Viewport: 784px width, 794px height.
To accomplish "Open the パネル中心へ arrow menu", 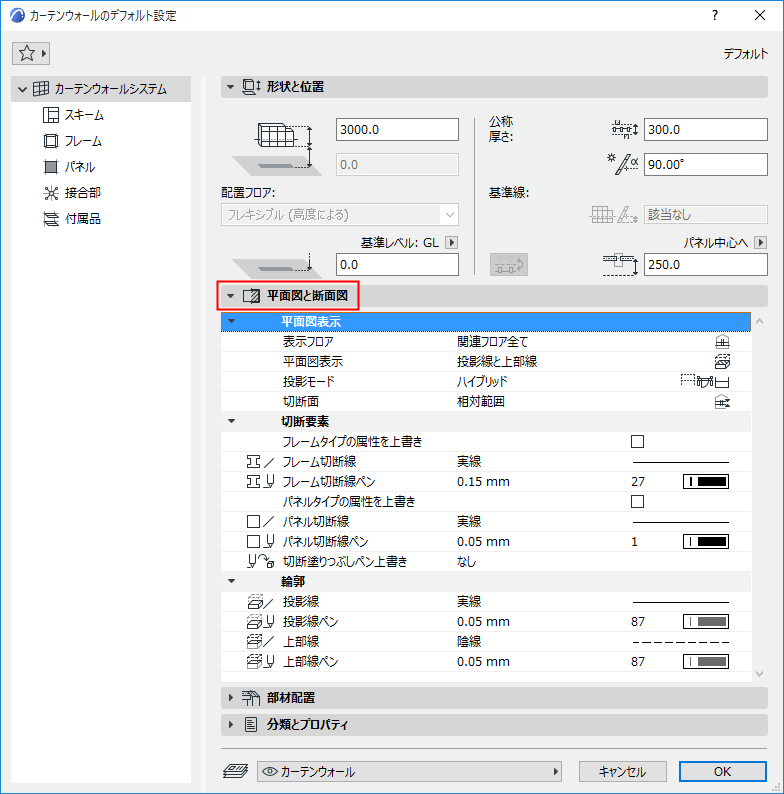I will (760, 243).
